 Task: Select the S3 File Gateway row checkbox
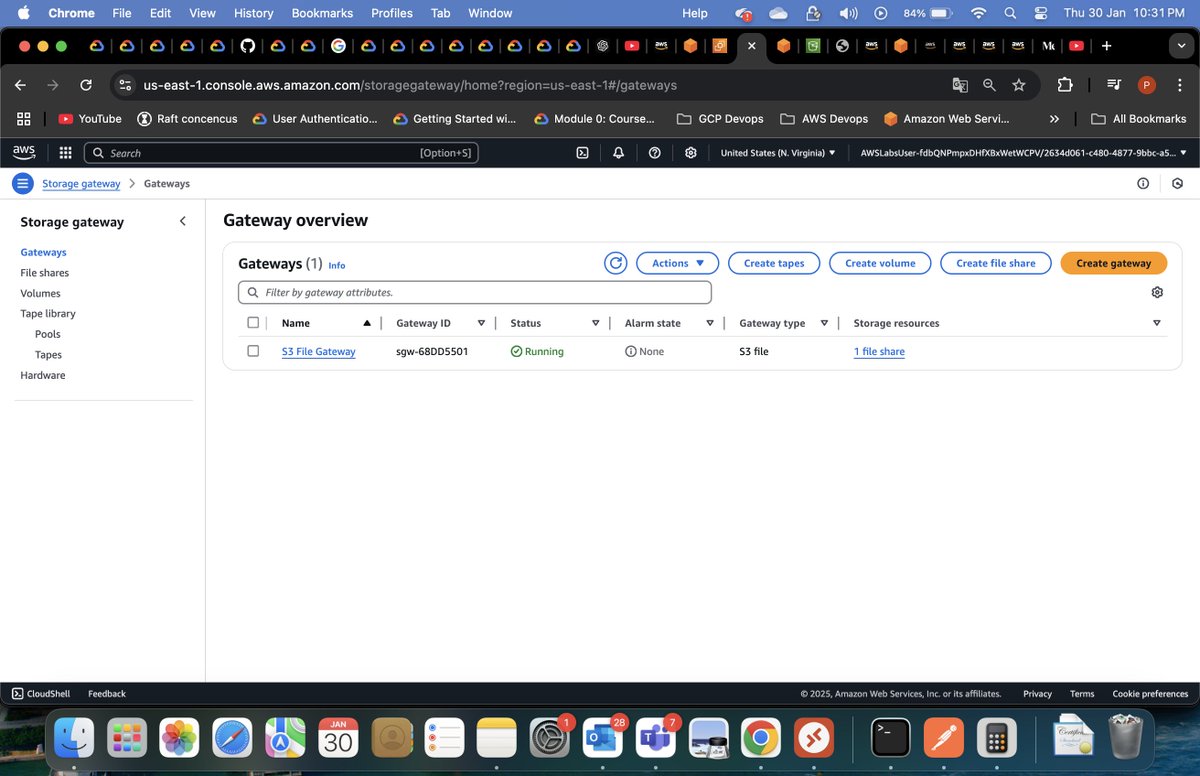click(x=253, y=351)
